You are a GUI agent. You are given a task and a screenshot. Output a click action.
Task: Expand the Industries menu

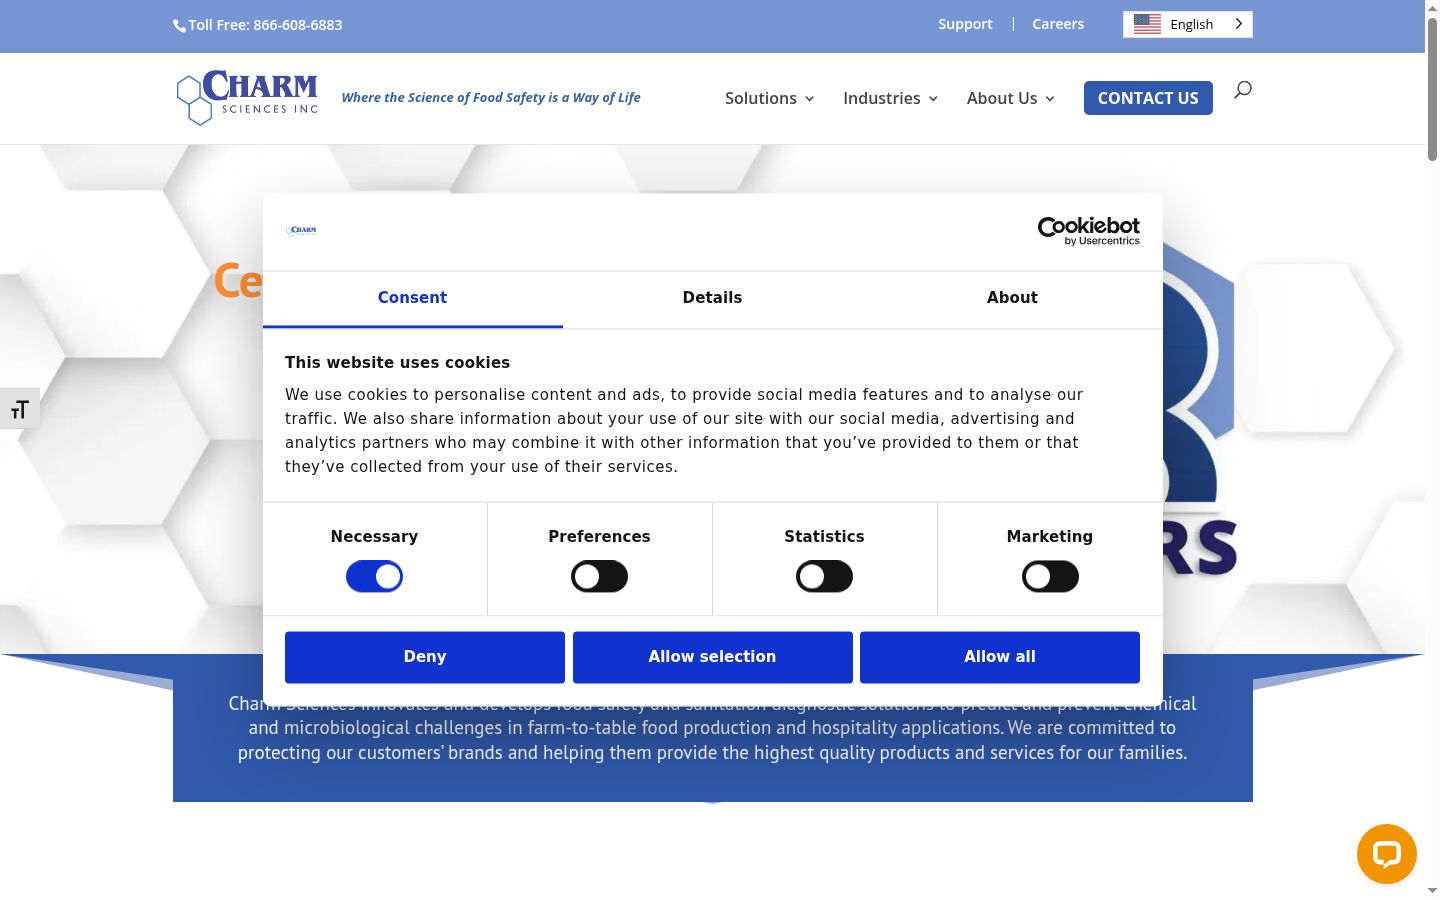890,98
